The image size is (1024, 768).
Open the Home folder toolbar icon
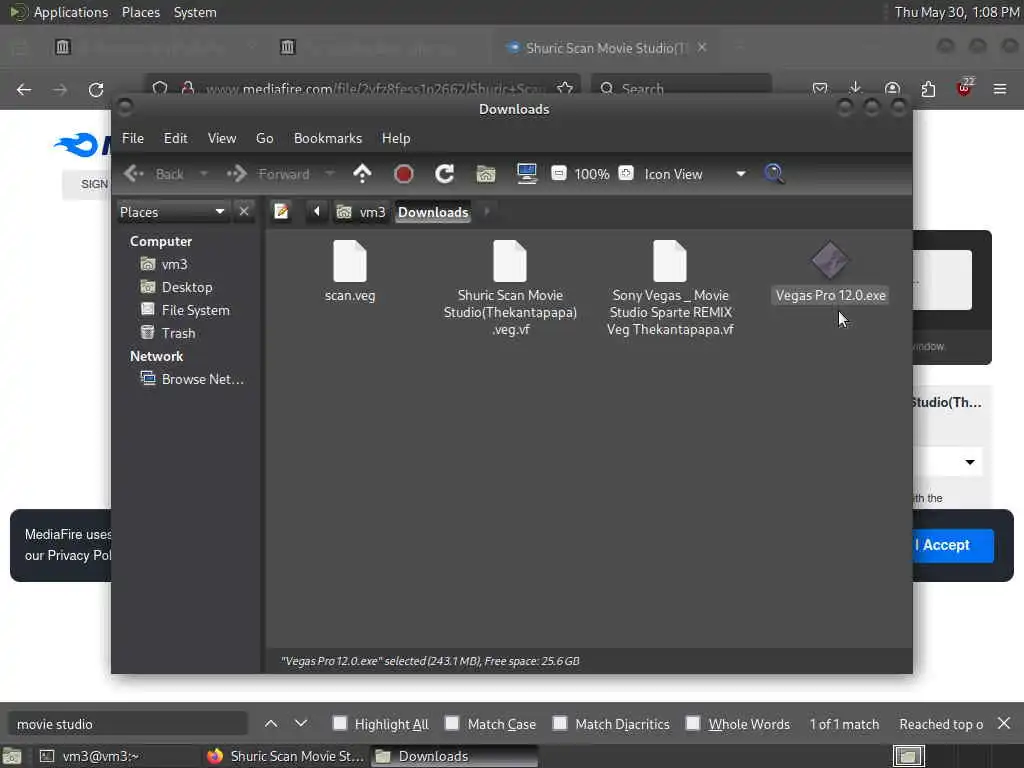[x=486, y=174]
